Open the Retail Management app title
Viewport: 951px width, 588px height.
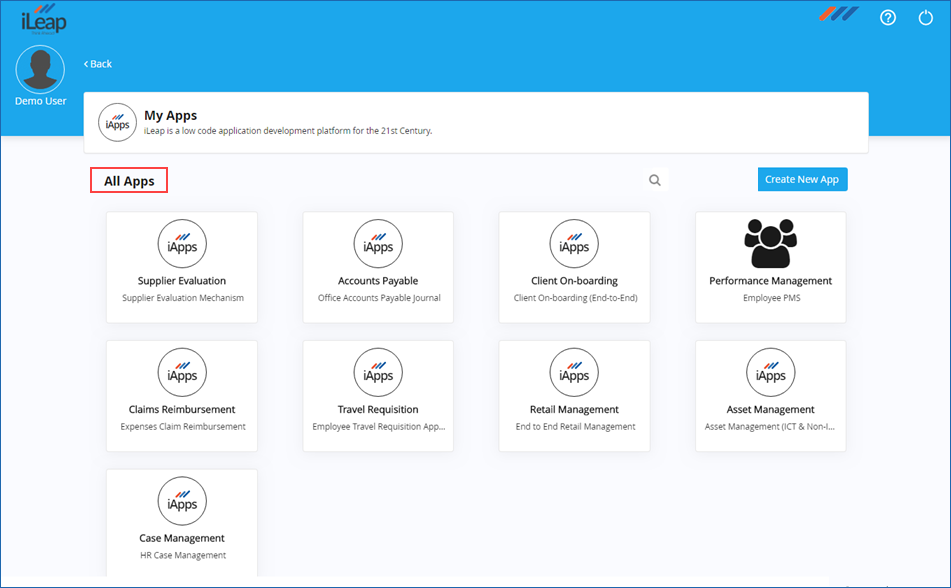tap(574, 410)
